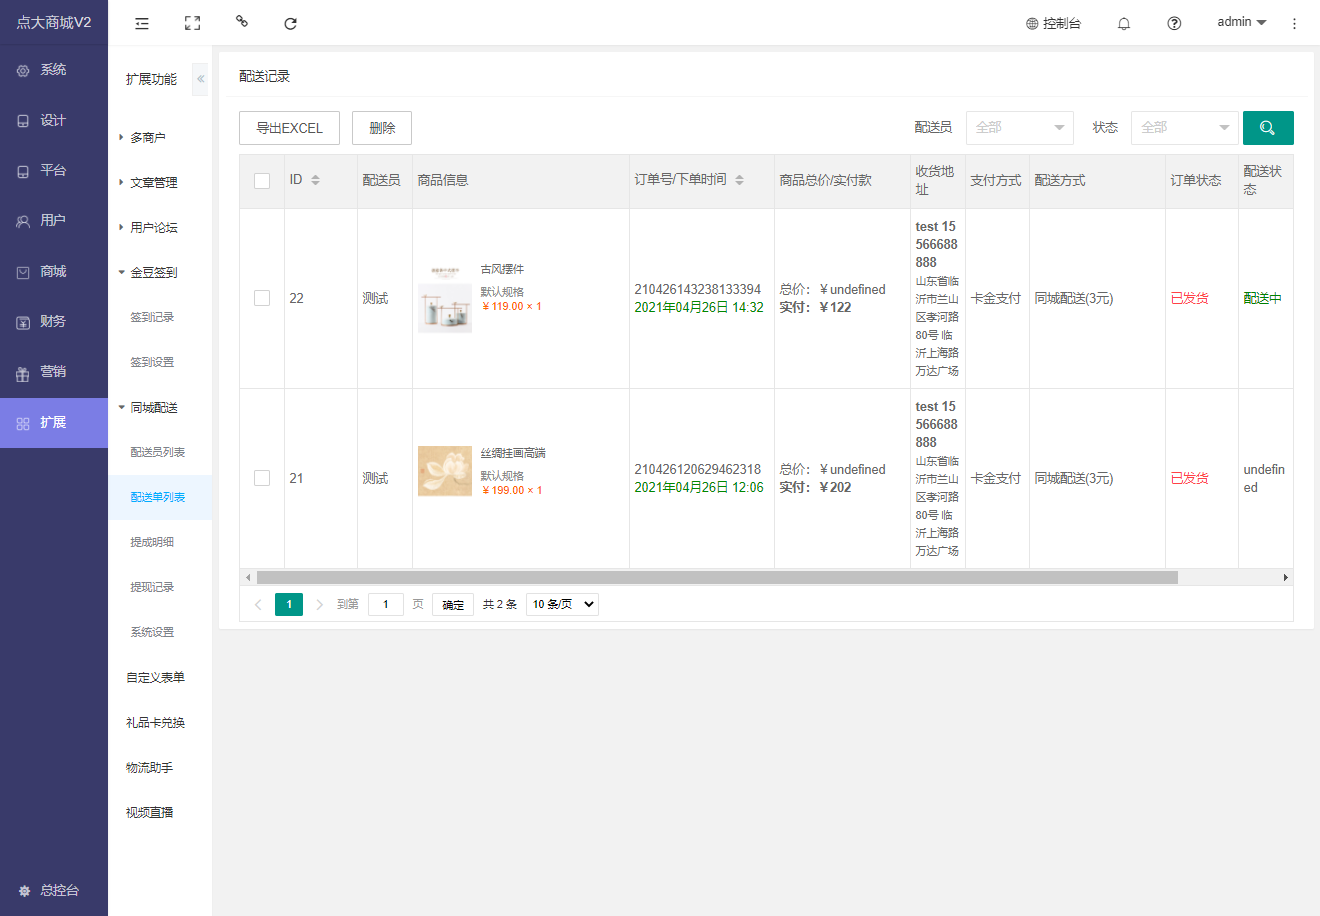Click the refresh icon in top bar
This screenshot has width=1320, height=916.
pos(290,23)
